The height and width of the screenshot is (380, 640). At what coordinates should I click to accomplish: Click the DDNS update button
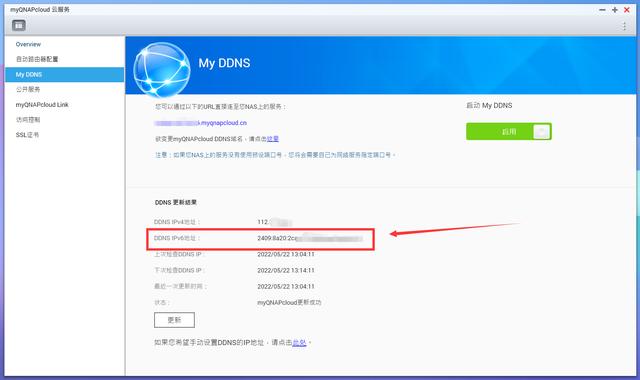click(x=174, y=320)
